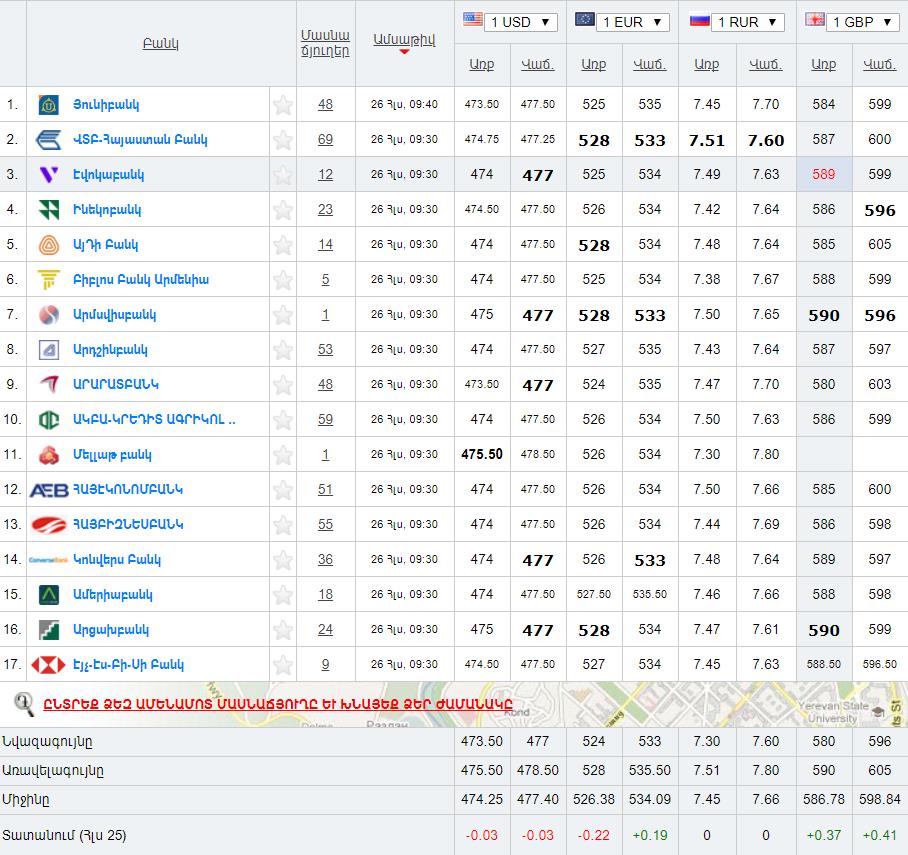Click the AEB Armeconombank logo
The width and height of the screenshot is (908, 855).
coord(48,490)
